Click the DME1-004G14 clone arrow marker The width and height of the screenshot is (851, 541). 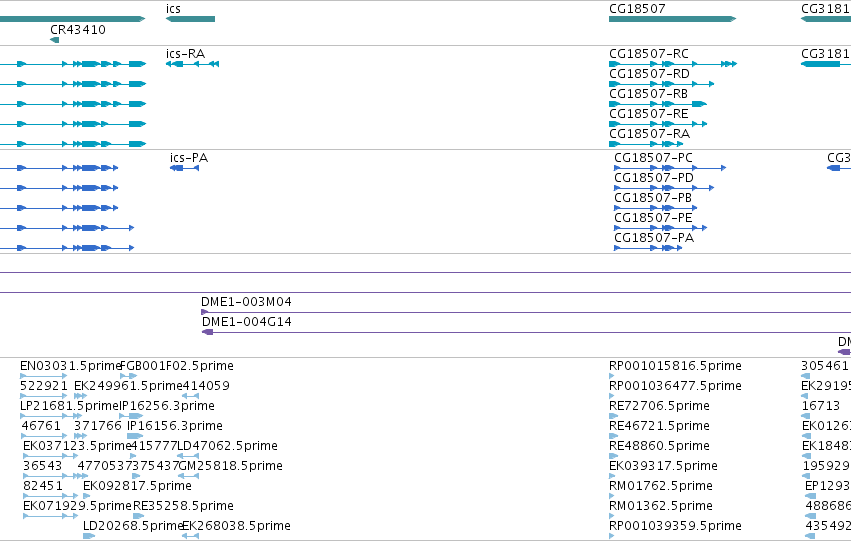[207, 332]
